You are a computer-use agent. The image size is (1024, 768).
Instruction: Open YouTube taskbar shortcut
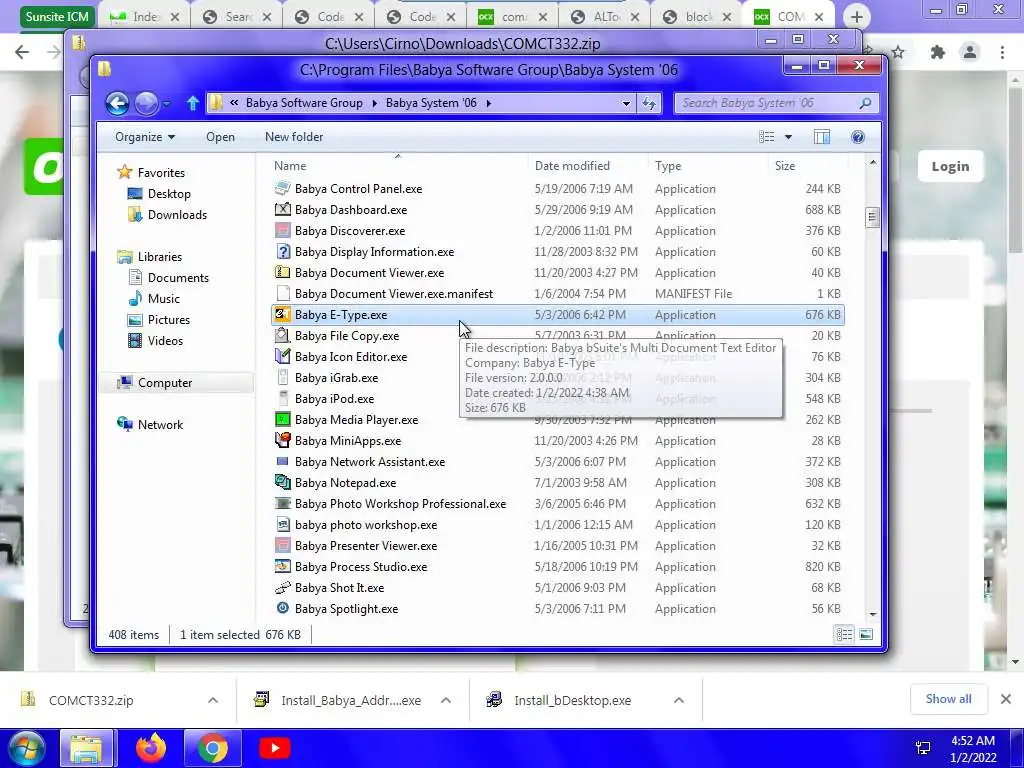[x=275, y=748]
